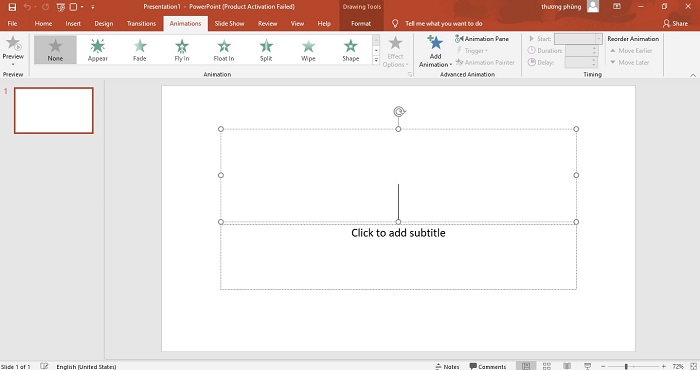
Task: Open the View tab
Action: click(297, 24)
